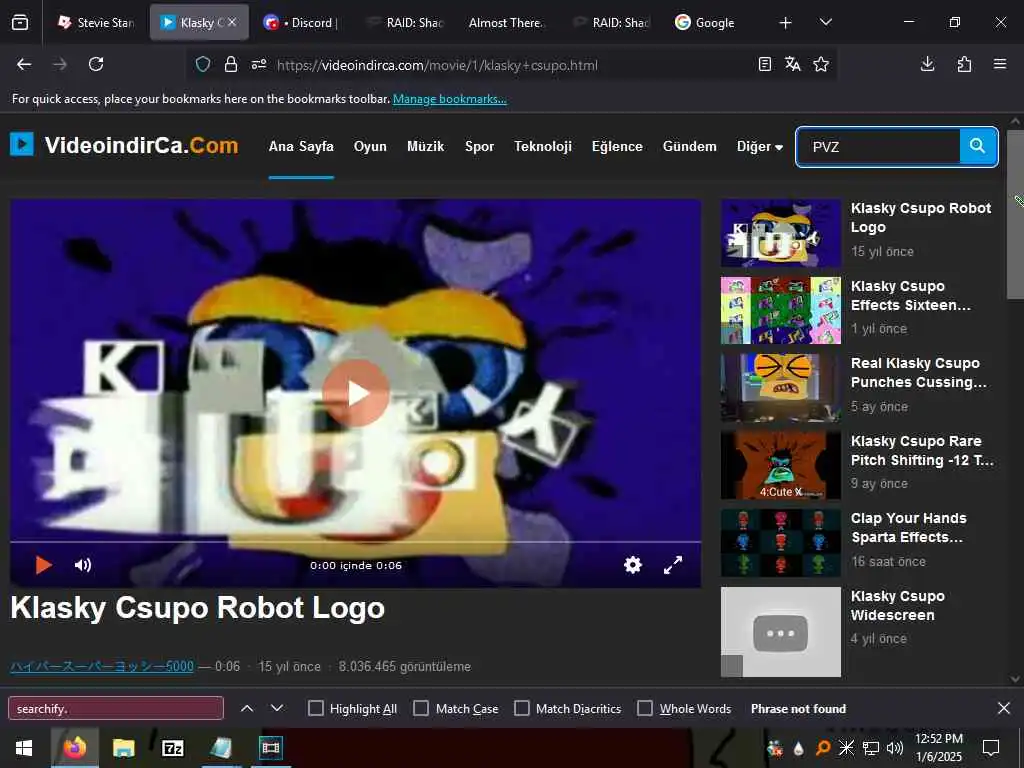Open notification center icon
Image resolution: width=1024 pixels, height=768 pixels.
click(991, 748)
